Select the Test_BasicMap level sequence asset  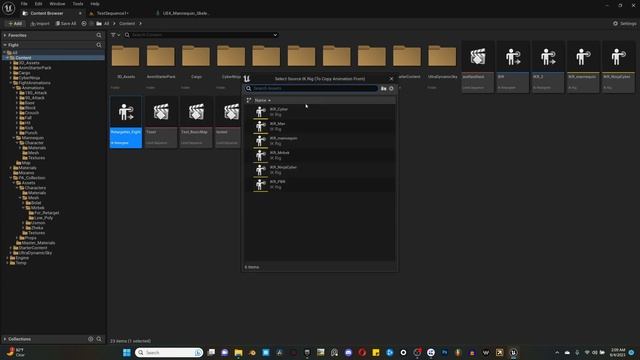pos(196,122)
